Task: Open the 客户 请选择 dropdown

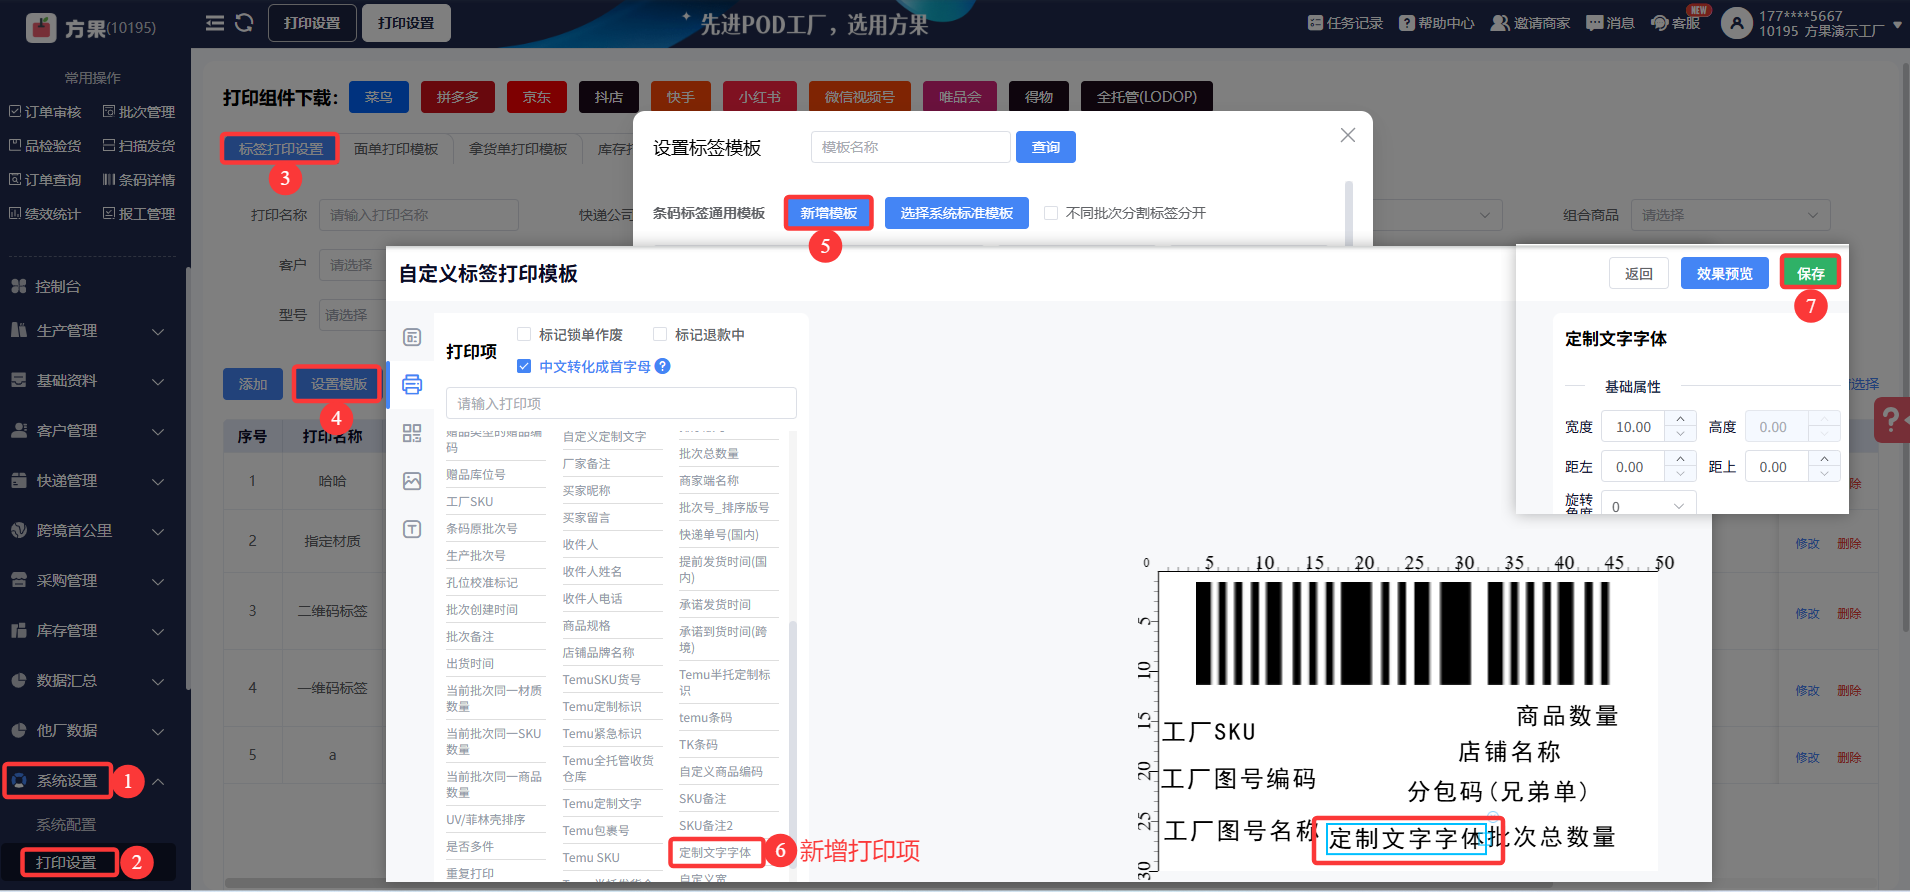Action: [x=351, y=265]
